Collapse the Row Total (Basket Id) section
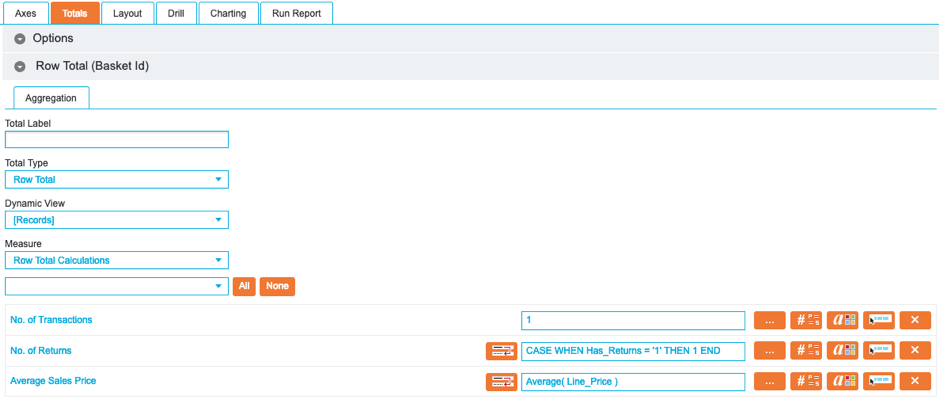939x400 pixels. [20, 66]
